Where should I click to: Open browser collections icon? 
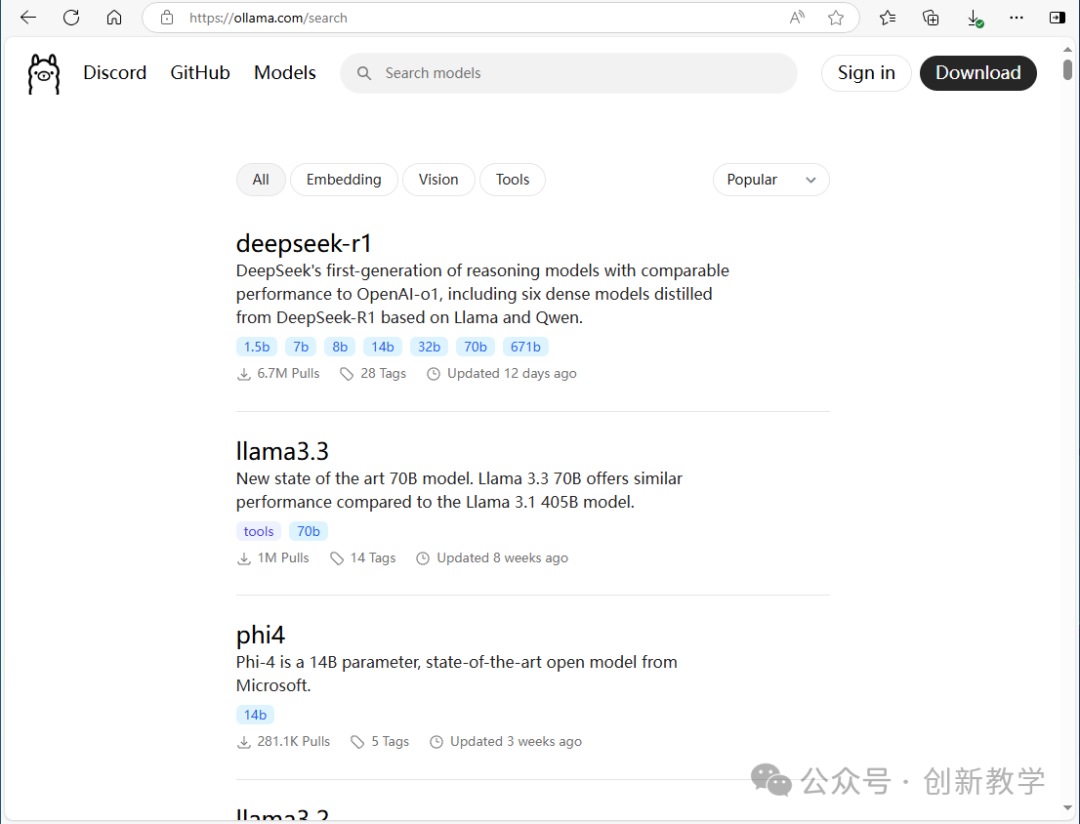click(x=931, y=18)
